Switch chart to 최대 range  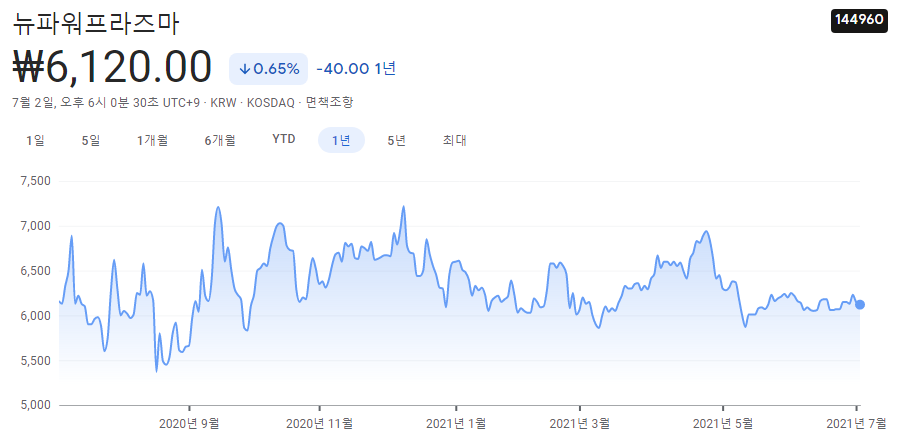tap(455, 140)
